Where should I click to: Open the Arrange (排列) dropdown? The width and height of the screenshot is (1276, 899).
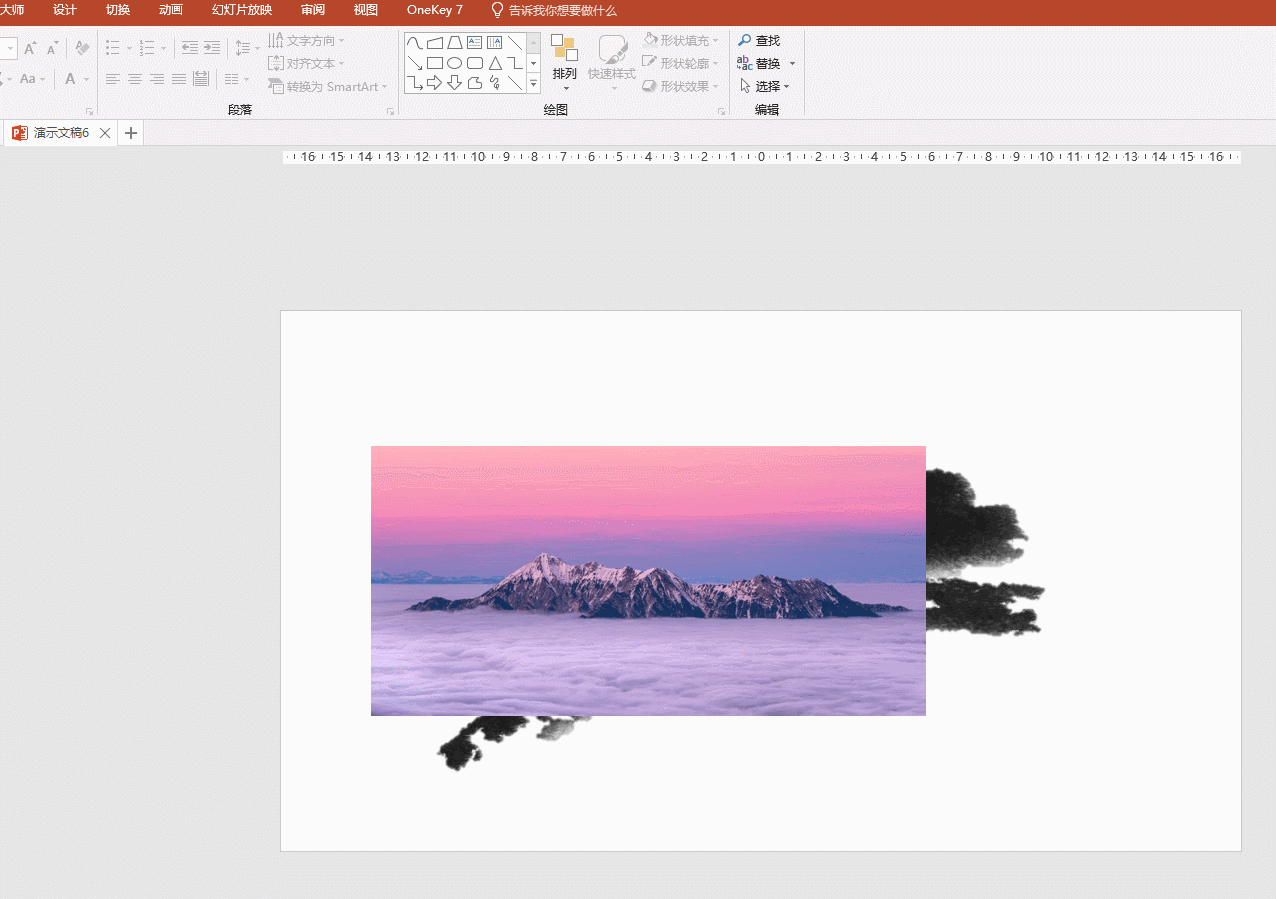click(x=565, y=62)
